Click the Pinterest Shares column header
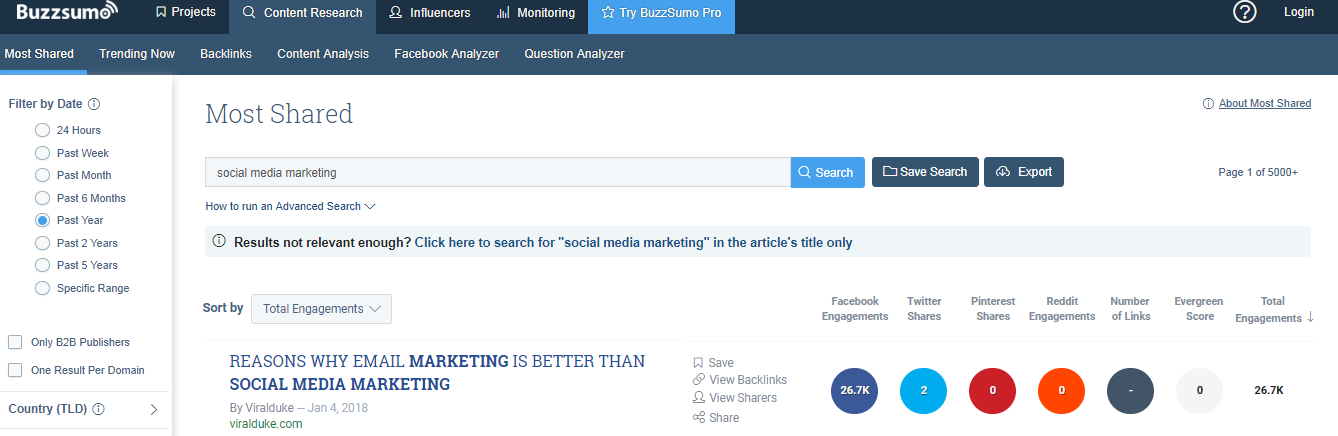Viewport: 1338px width, 436px height. [993, 309]
